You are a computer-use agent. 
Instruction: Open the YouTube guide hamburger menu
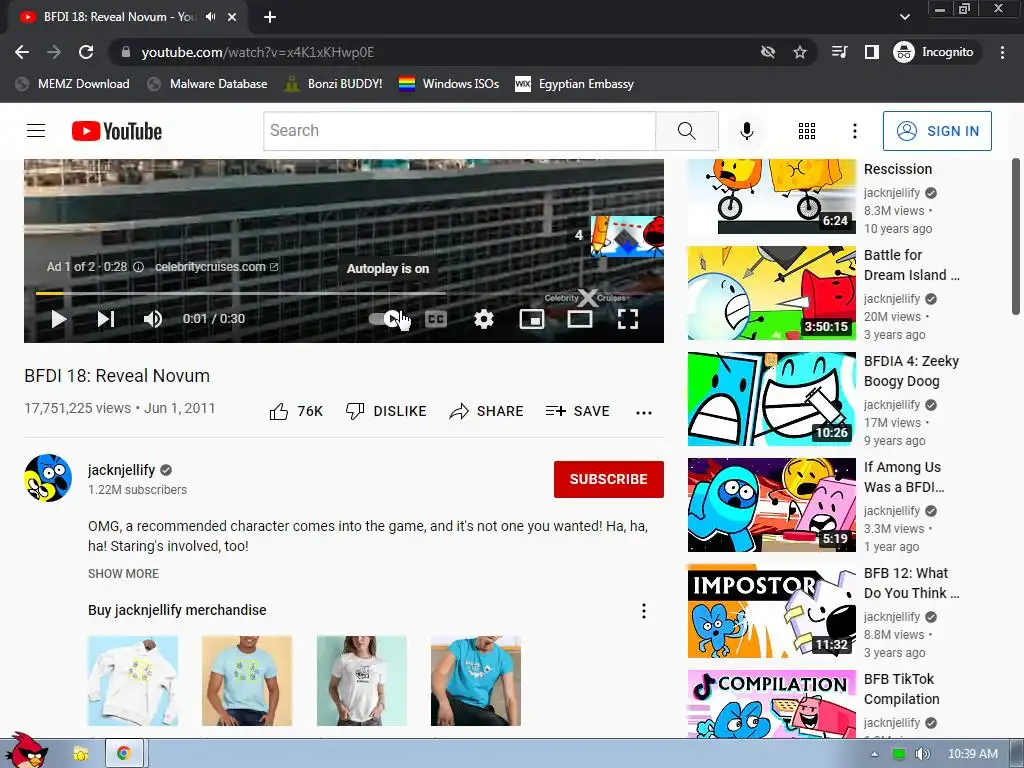click(36, 131)
